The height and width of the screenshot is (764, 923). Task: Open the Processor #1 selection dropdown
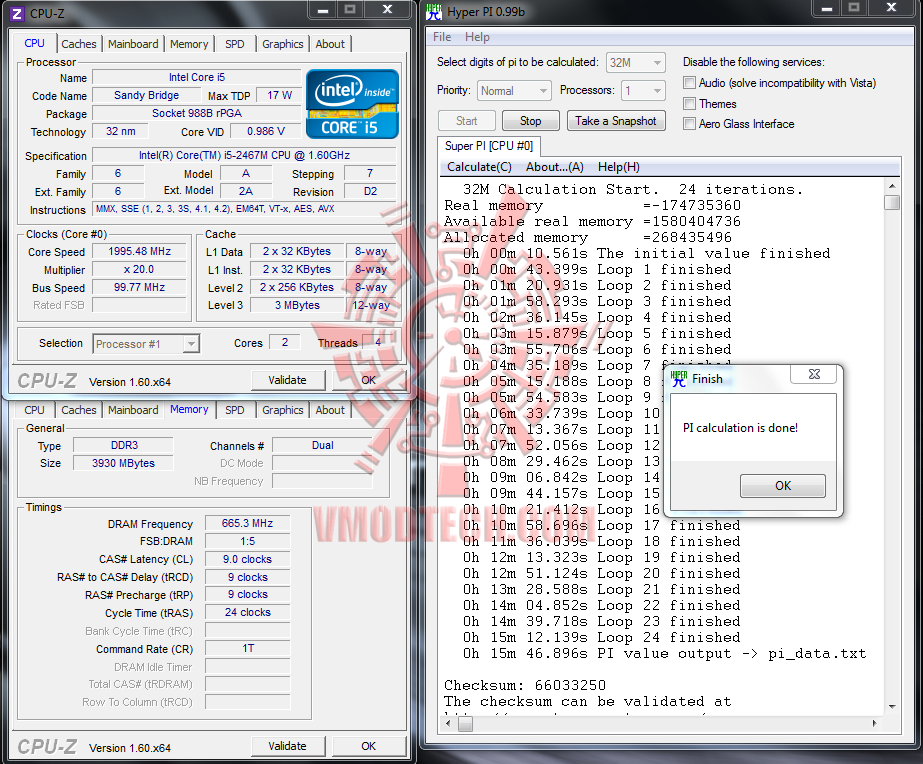(x=146, y=344)
